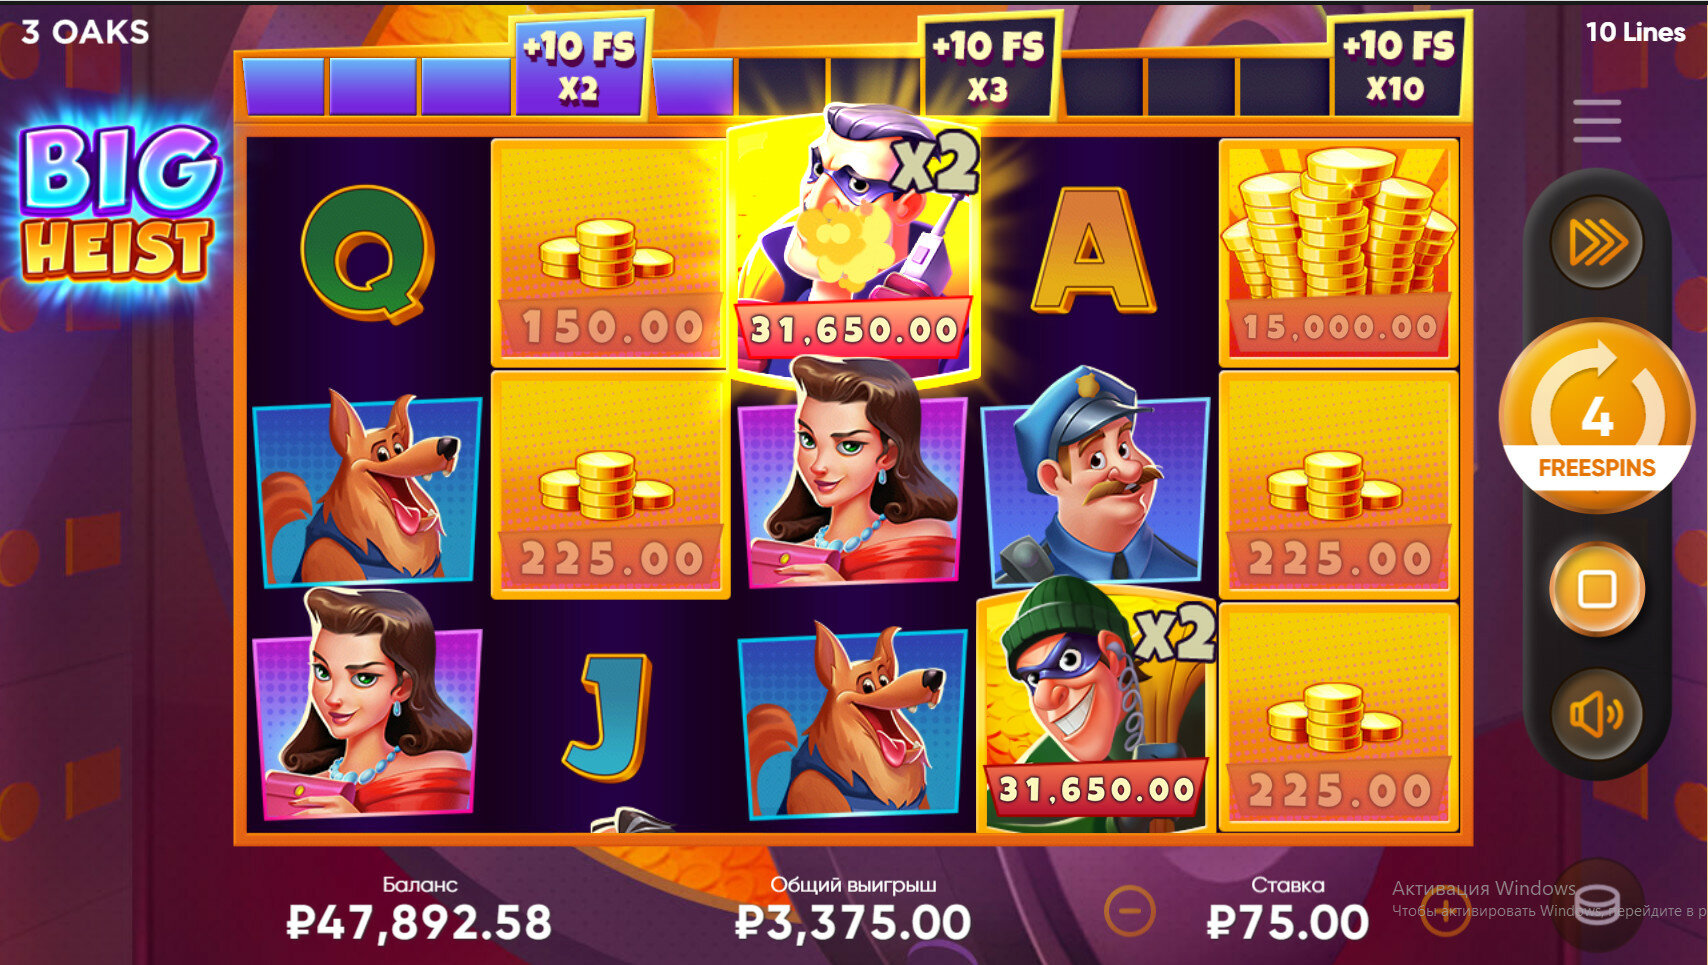Click the bearded robber 31,650.00 symbol

click(853, 245)
